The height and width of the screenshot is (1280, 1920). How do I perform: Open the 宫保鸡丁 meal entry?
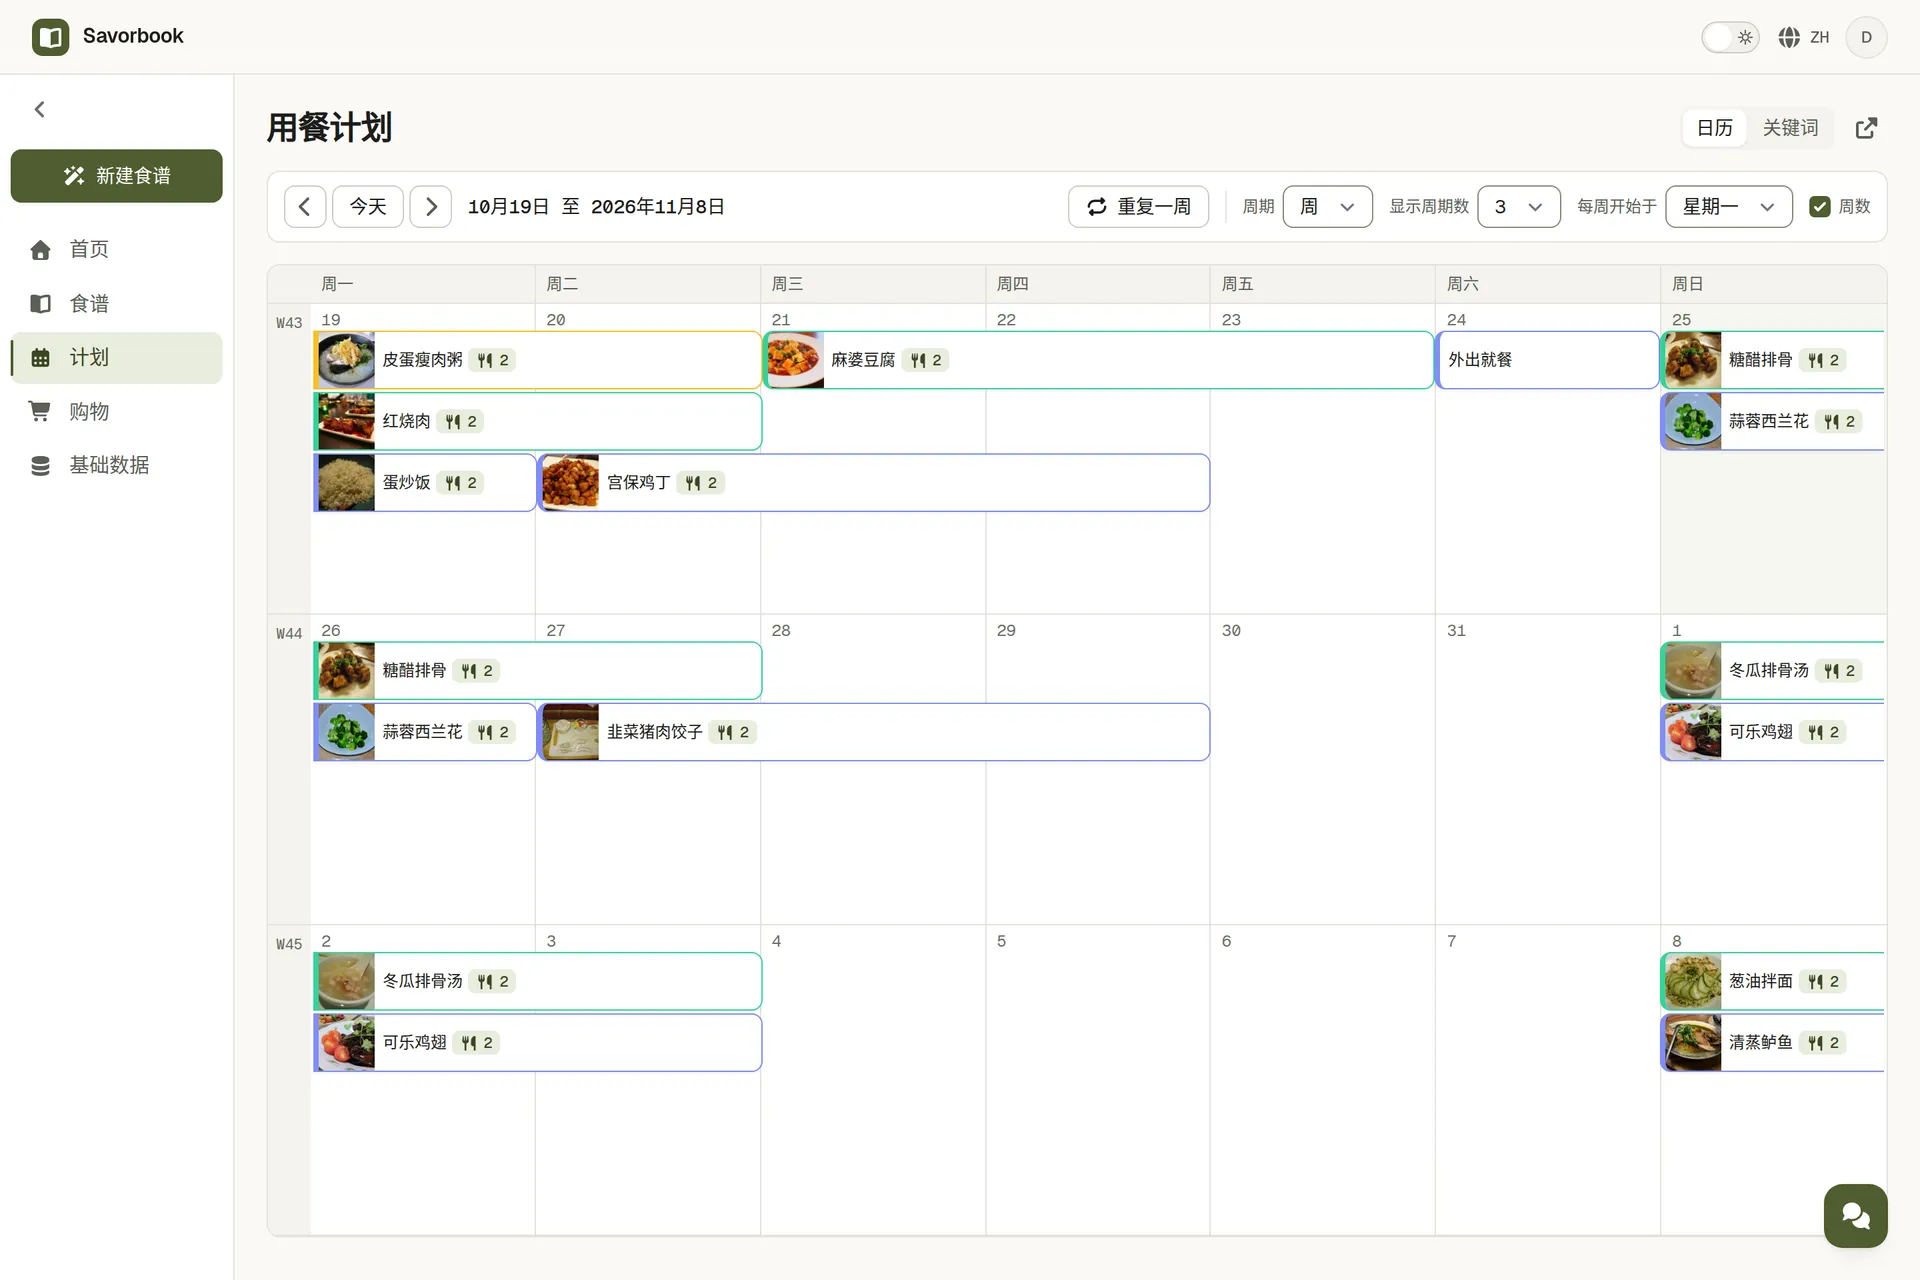point(874,482)
